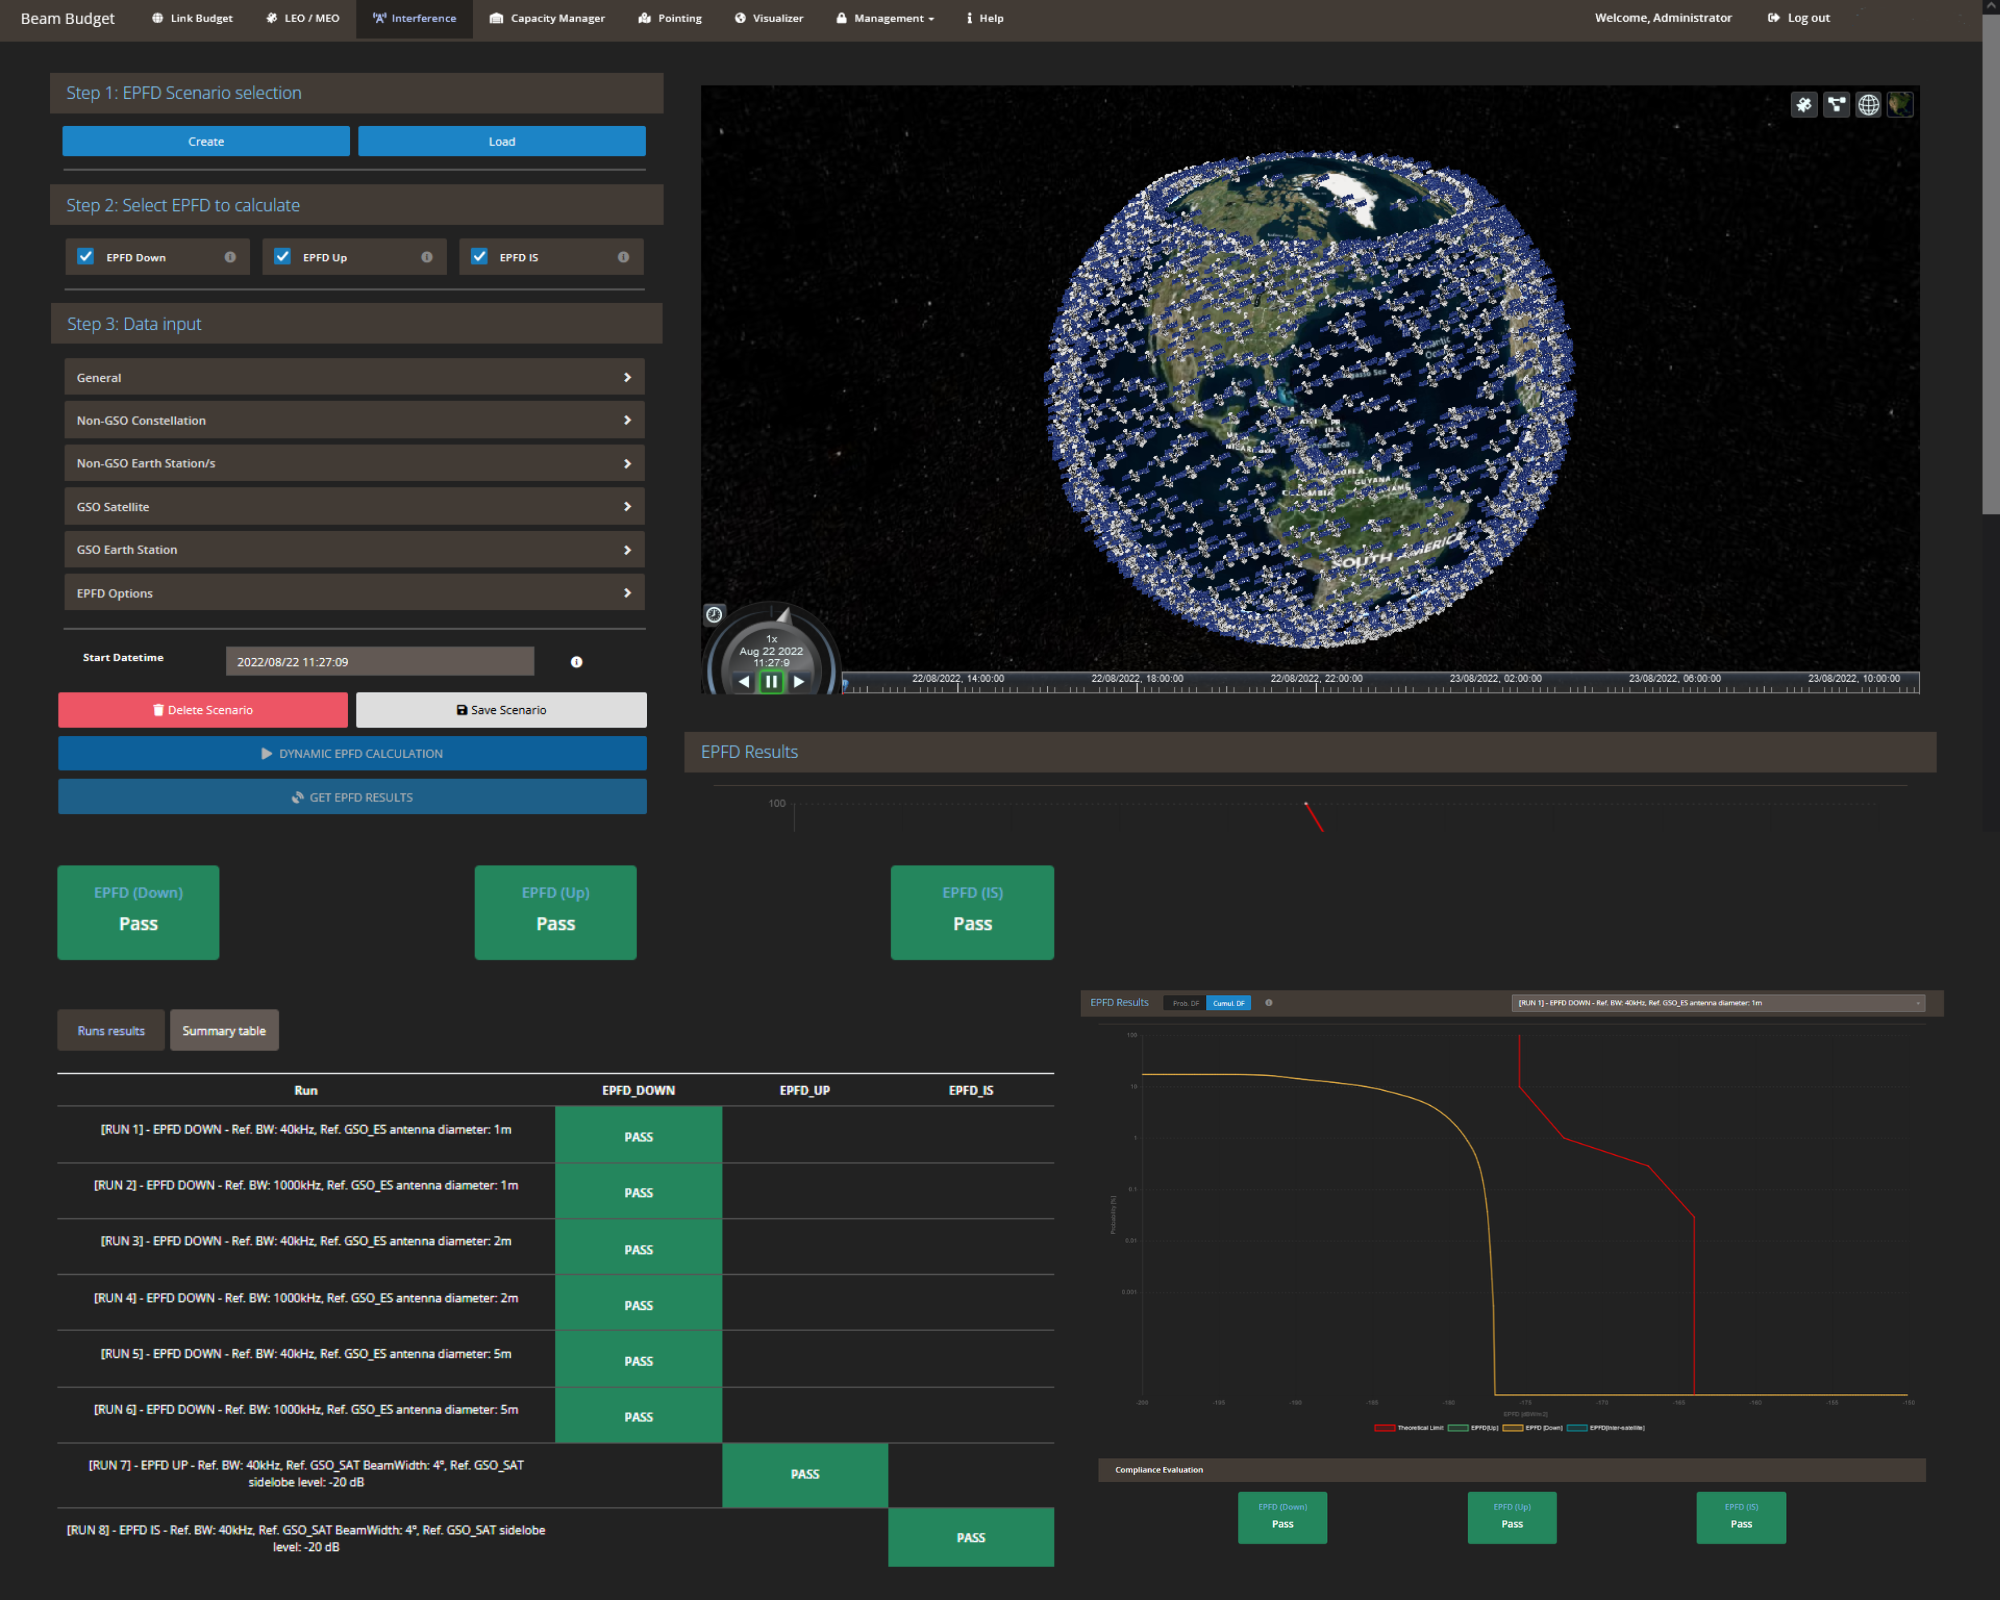
Task: Expand the Non-GSO Constellation section
Action: [x=354, y=420]
